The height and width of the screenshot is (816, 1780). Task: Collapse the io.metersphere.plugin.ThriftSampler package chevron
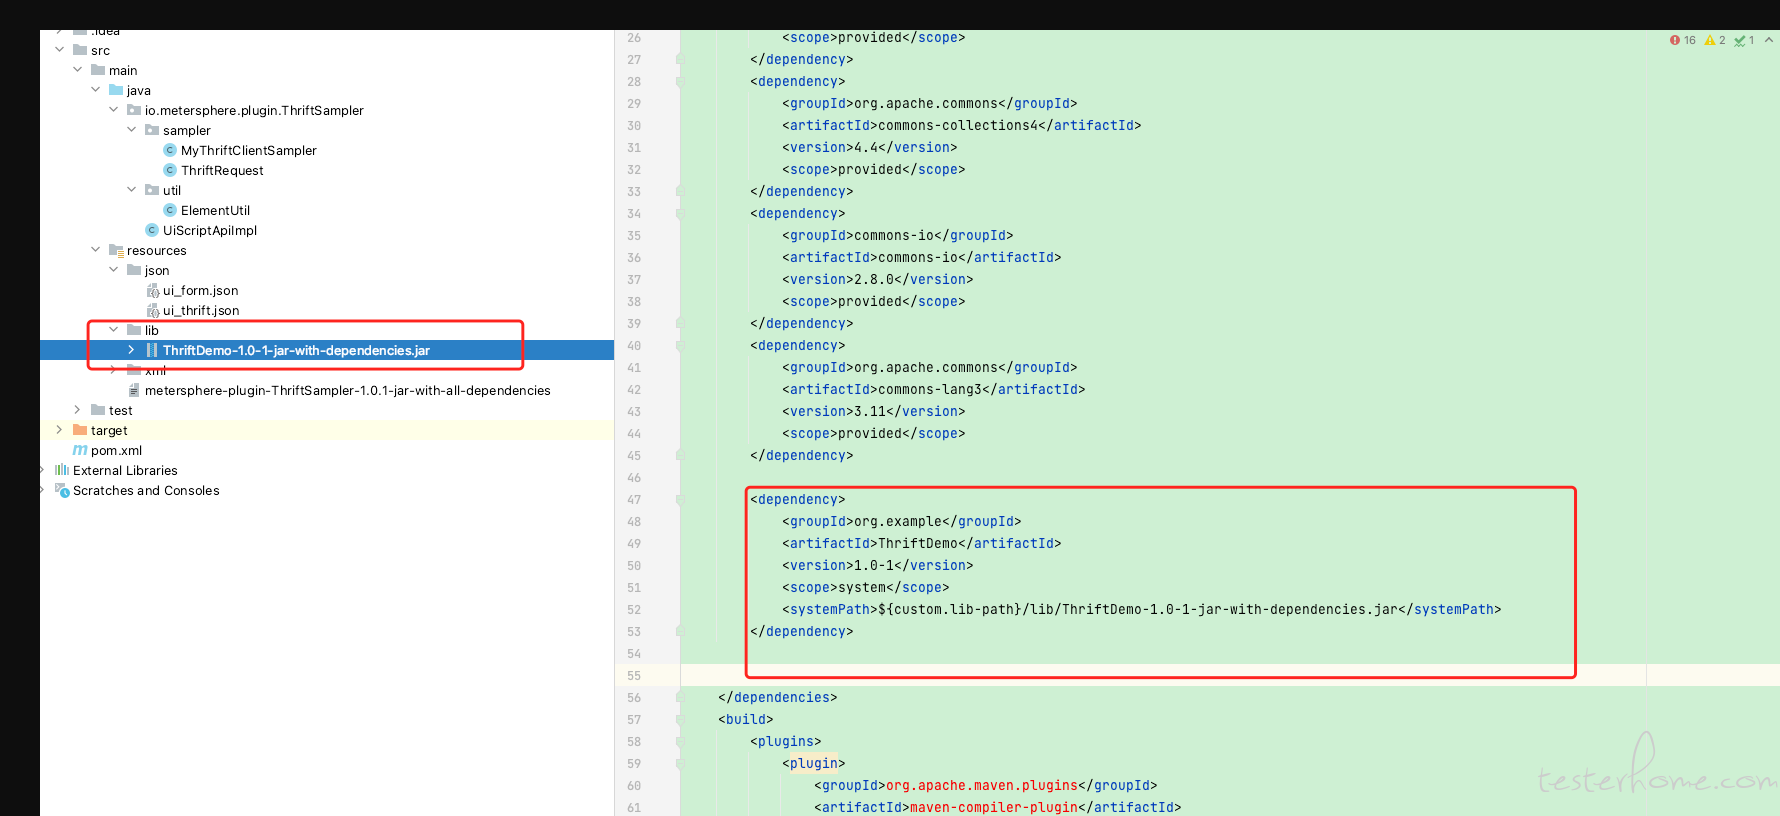(x=113, y=109)
